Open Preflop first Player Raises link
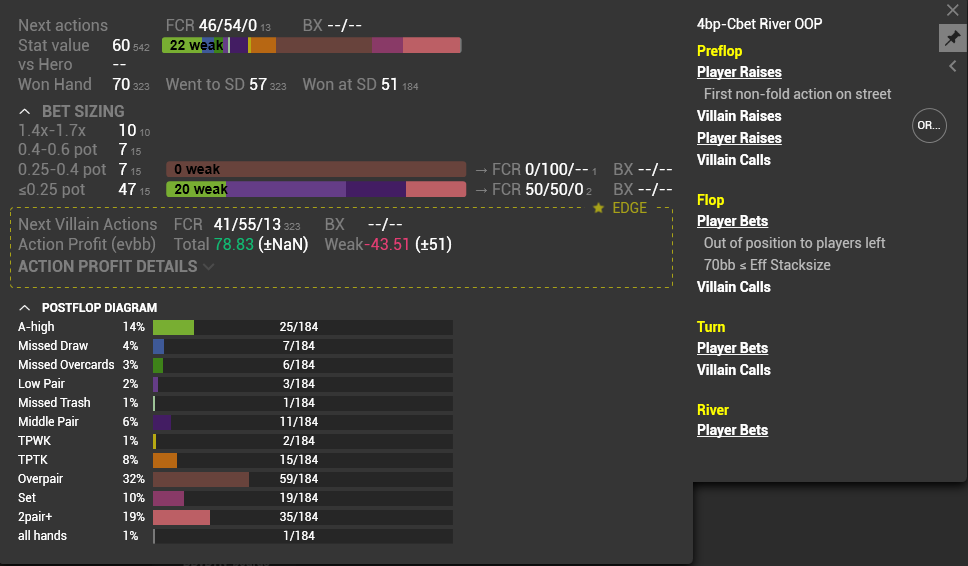The image size is (968, 566). click(x=739, y=72)
